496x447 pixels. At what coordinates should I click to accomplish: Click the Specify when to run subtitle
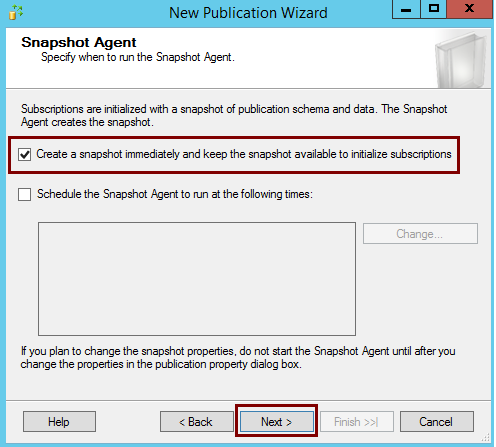[138, 57]
